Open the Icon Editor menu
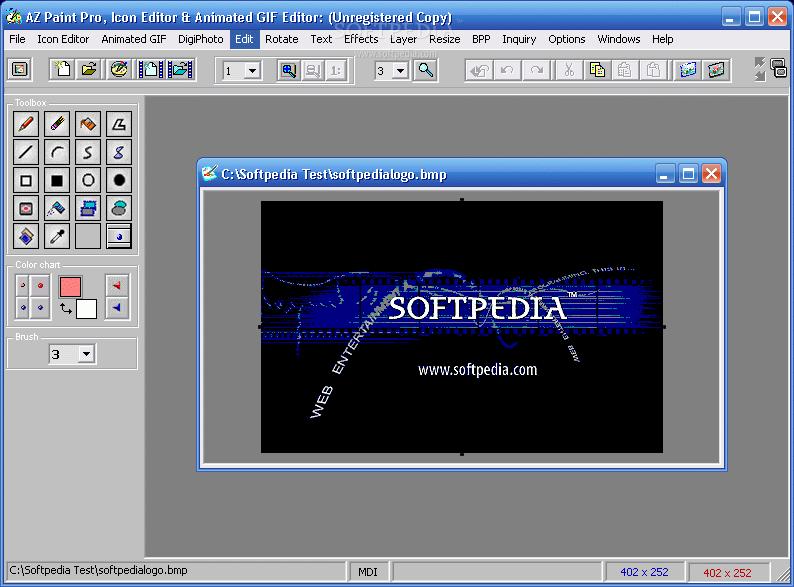 pyautogui.click(x=63, y=39)
